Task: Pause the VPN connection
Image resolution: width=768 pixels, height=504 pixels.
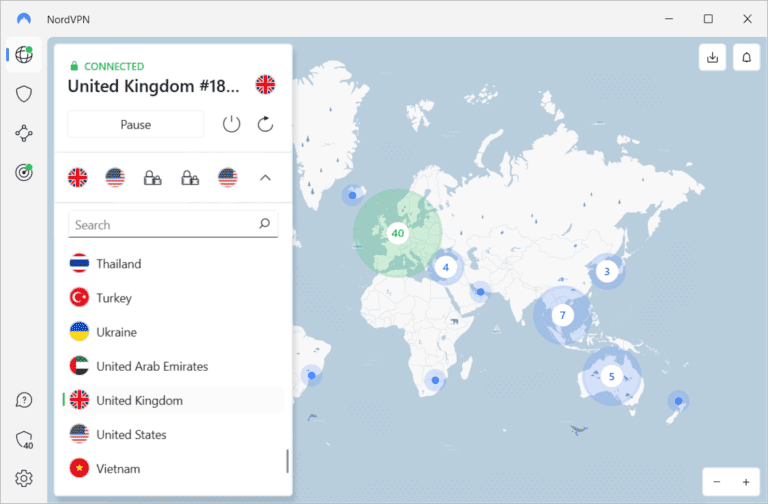Action: click(135, 124)
